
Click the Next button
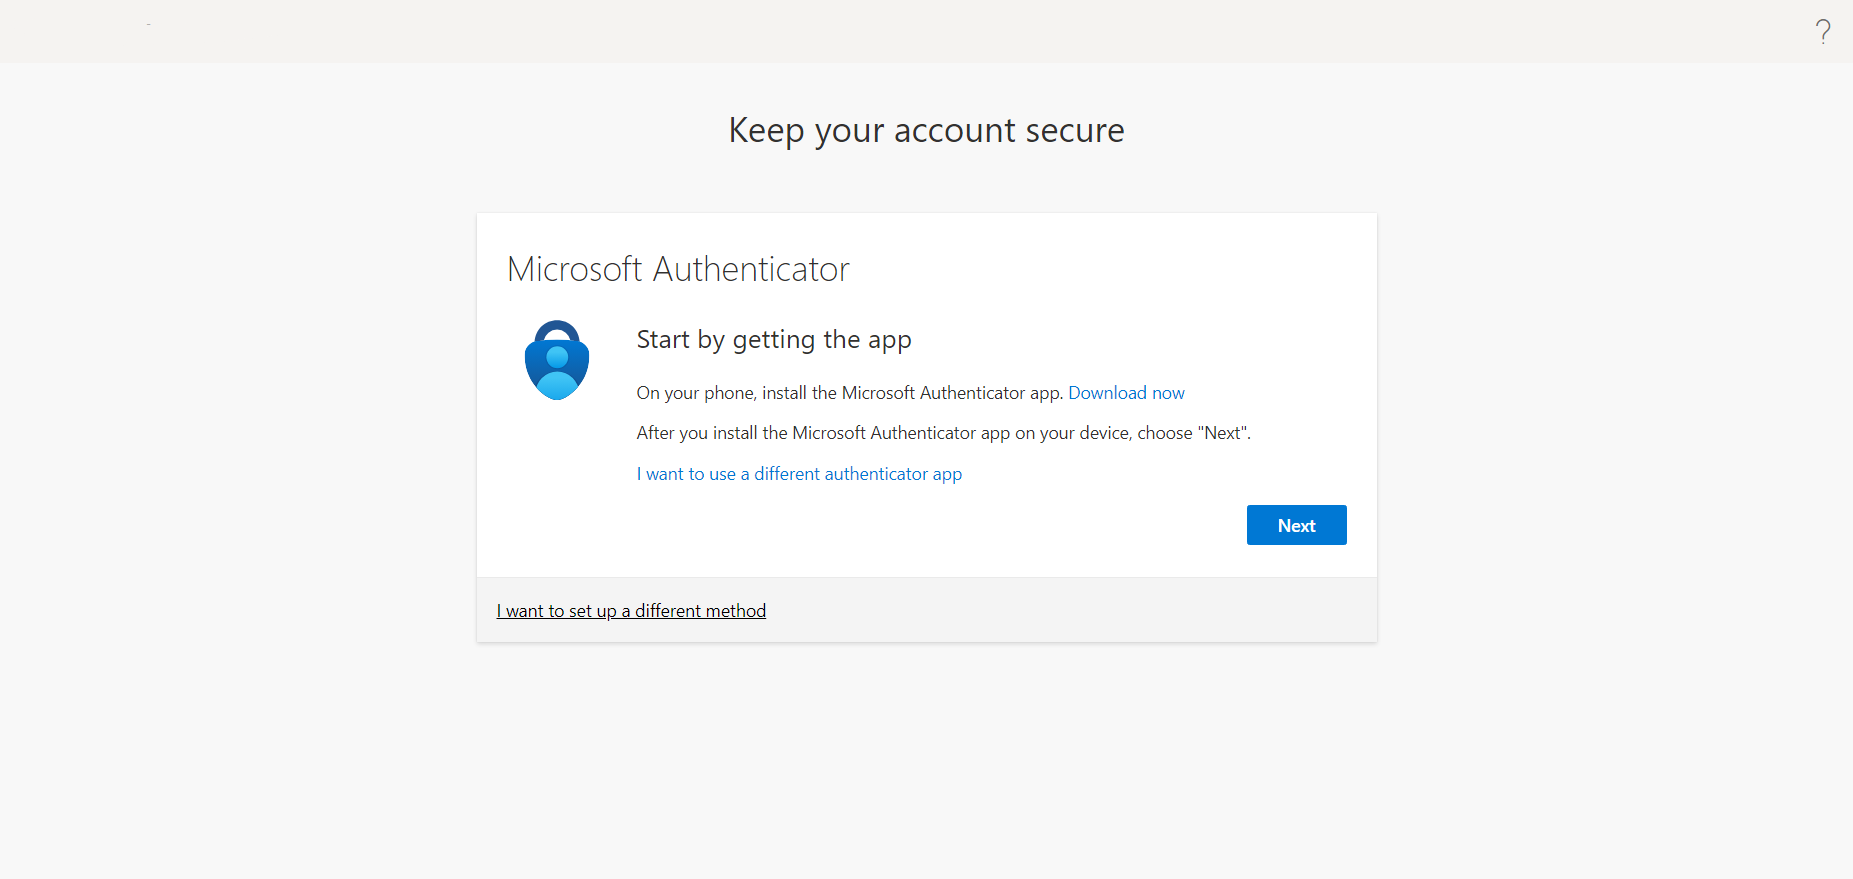tap(1296, 525)
